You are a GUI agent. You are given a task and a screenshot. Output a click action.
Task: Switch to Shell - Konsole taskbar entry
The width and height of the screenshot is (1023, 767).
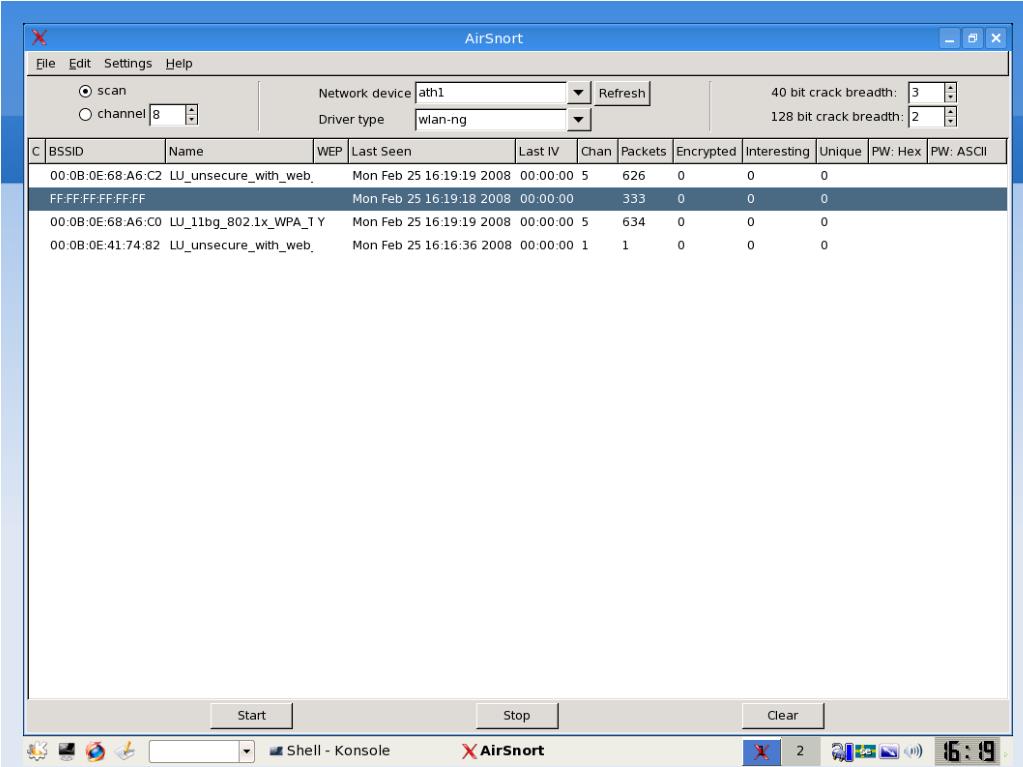(329, 751)
